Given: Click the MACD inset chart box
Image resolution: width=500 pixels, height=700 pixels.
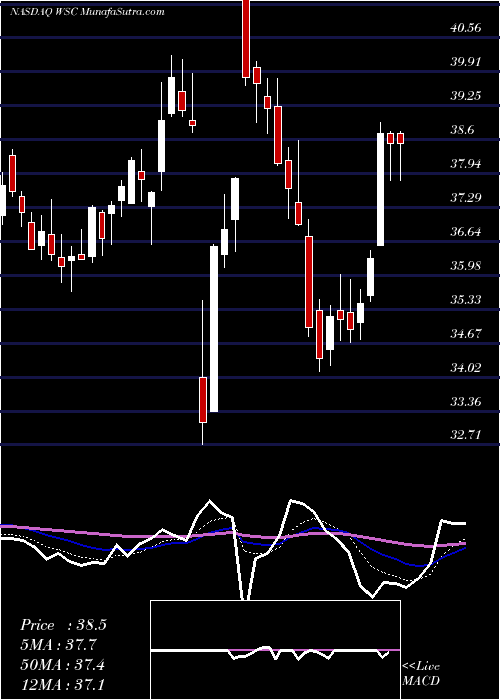Looking at the screenshot, I should point(275,650).
